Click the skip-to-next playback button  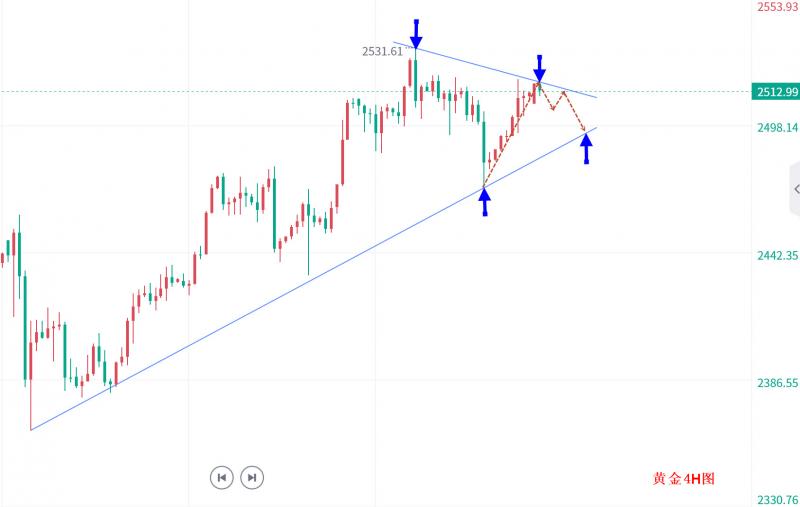pos(252,478)
